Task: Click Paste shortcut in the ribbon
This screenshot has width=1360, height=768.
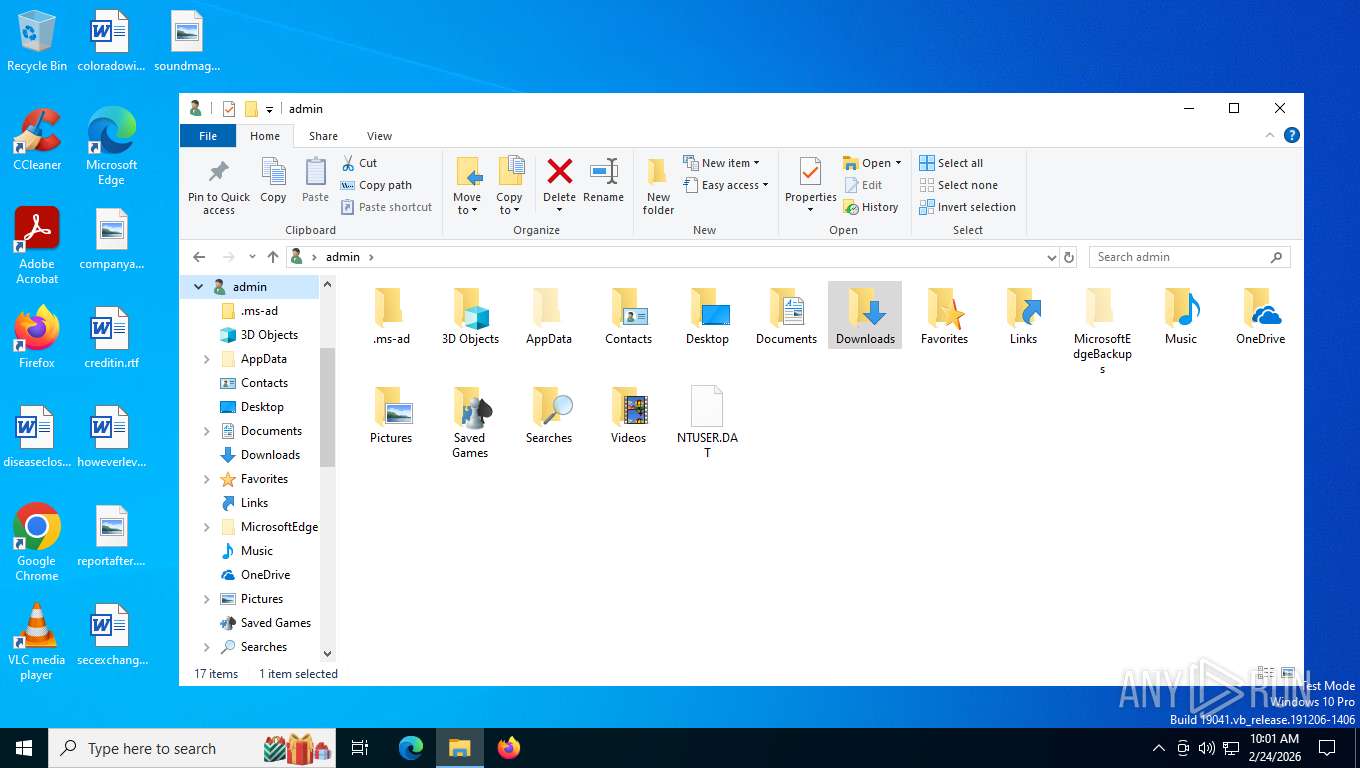Action: [x=386, y=207]
